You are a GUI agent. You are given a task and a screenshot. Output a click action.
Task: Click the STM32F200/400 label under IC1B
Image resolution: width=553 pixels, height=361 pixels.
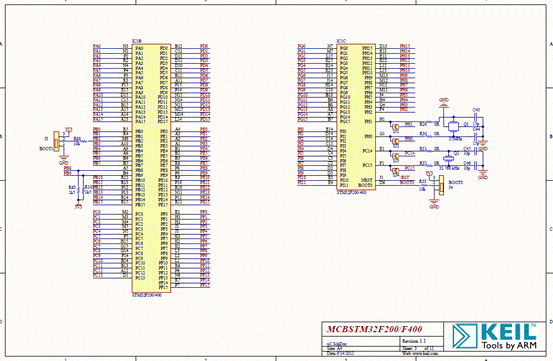coord(147,295)
